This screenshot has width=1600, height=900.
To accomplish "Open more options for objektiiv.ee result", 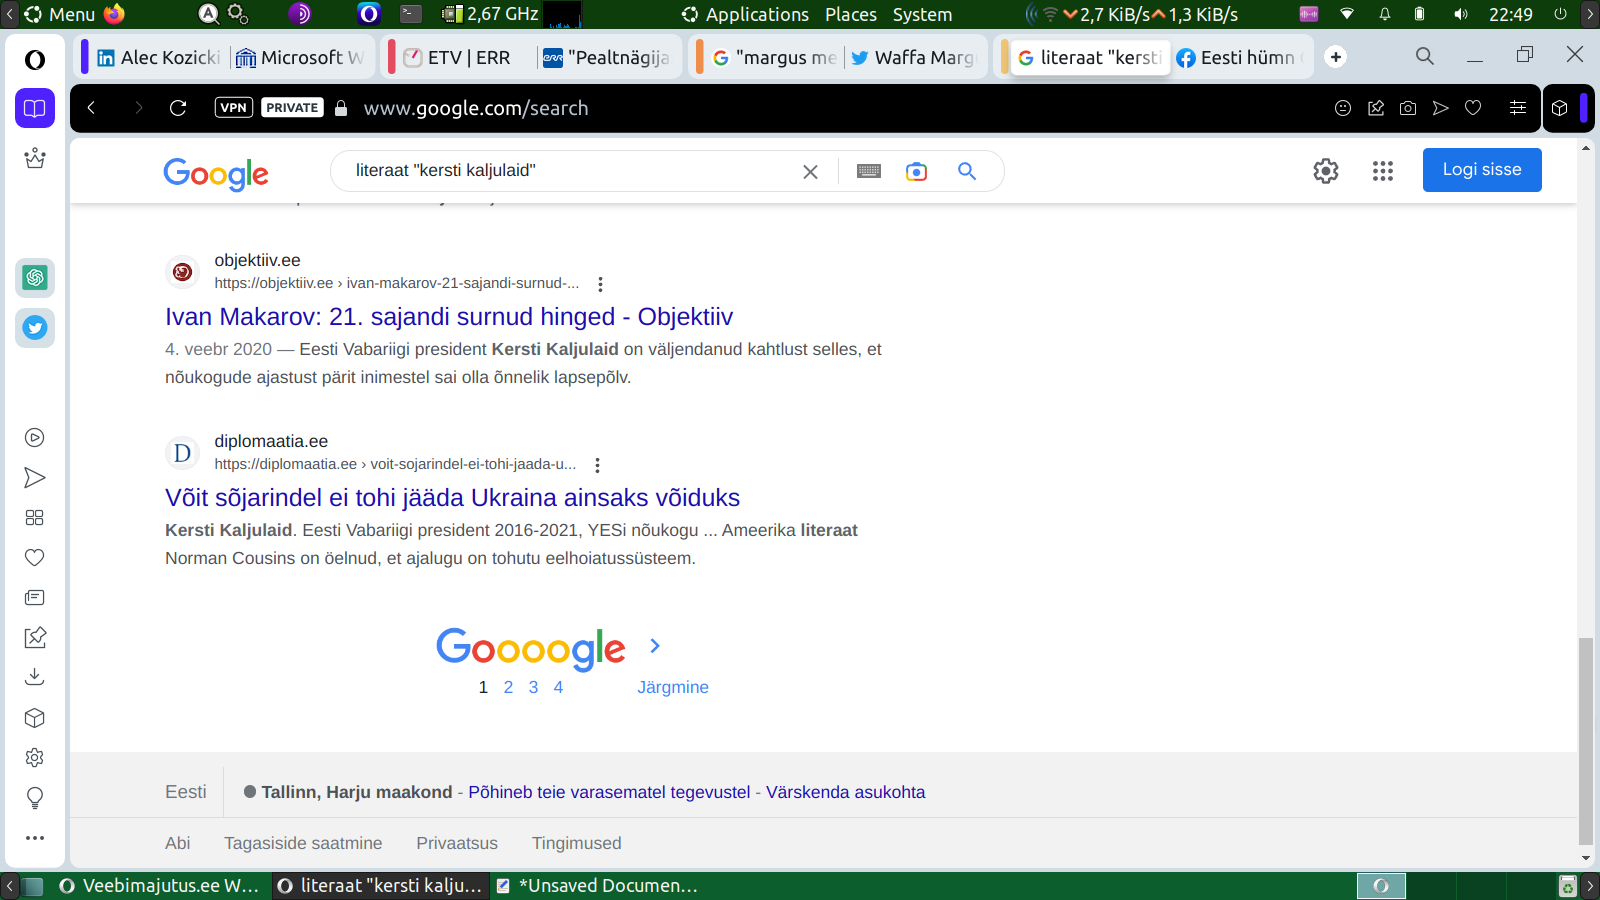I will click(x=600, y=284).
